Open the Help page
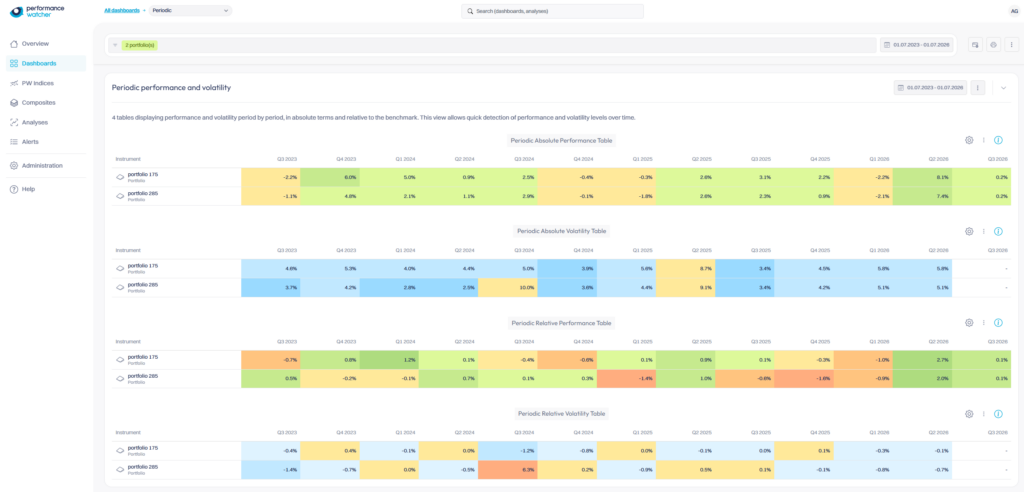This screenshot has height=492, width=1024. click(x=28, y=189)
